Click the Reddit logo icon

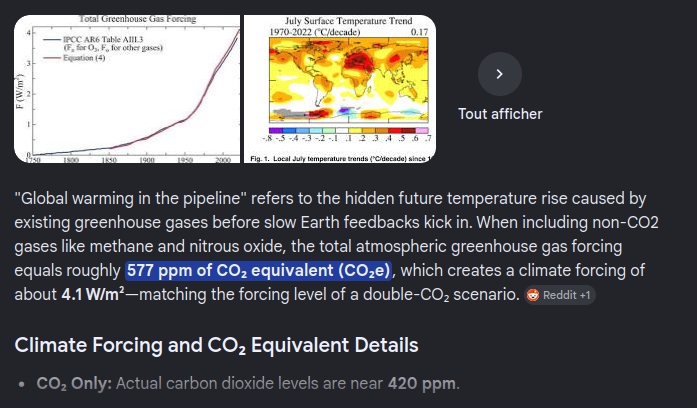pyautogui.click(x=533, y=295)
